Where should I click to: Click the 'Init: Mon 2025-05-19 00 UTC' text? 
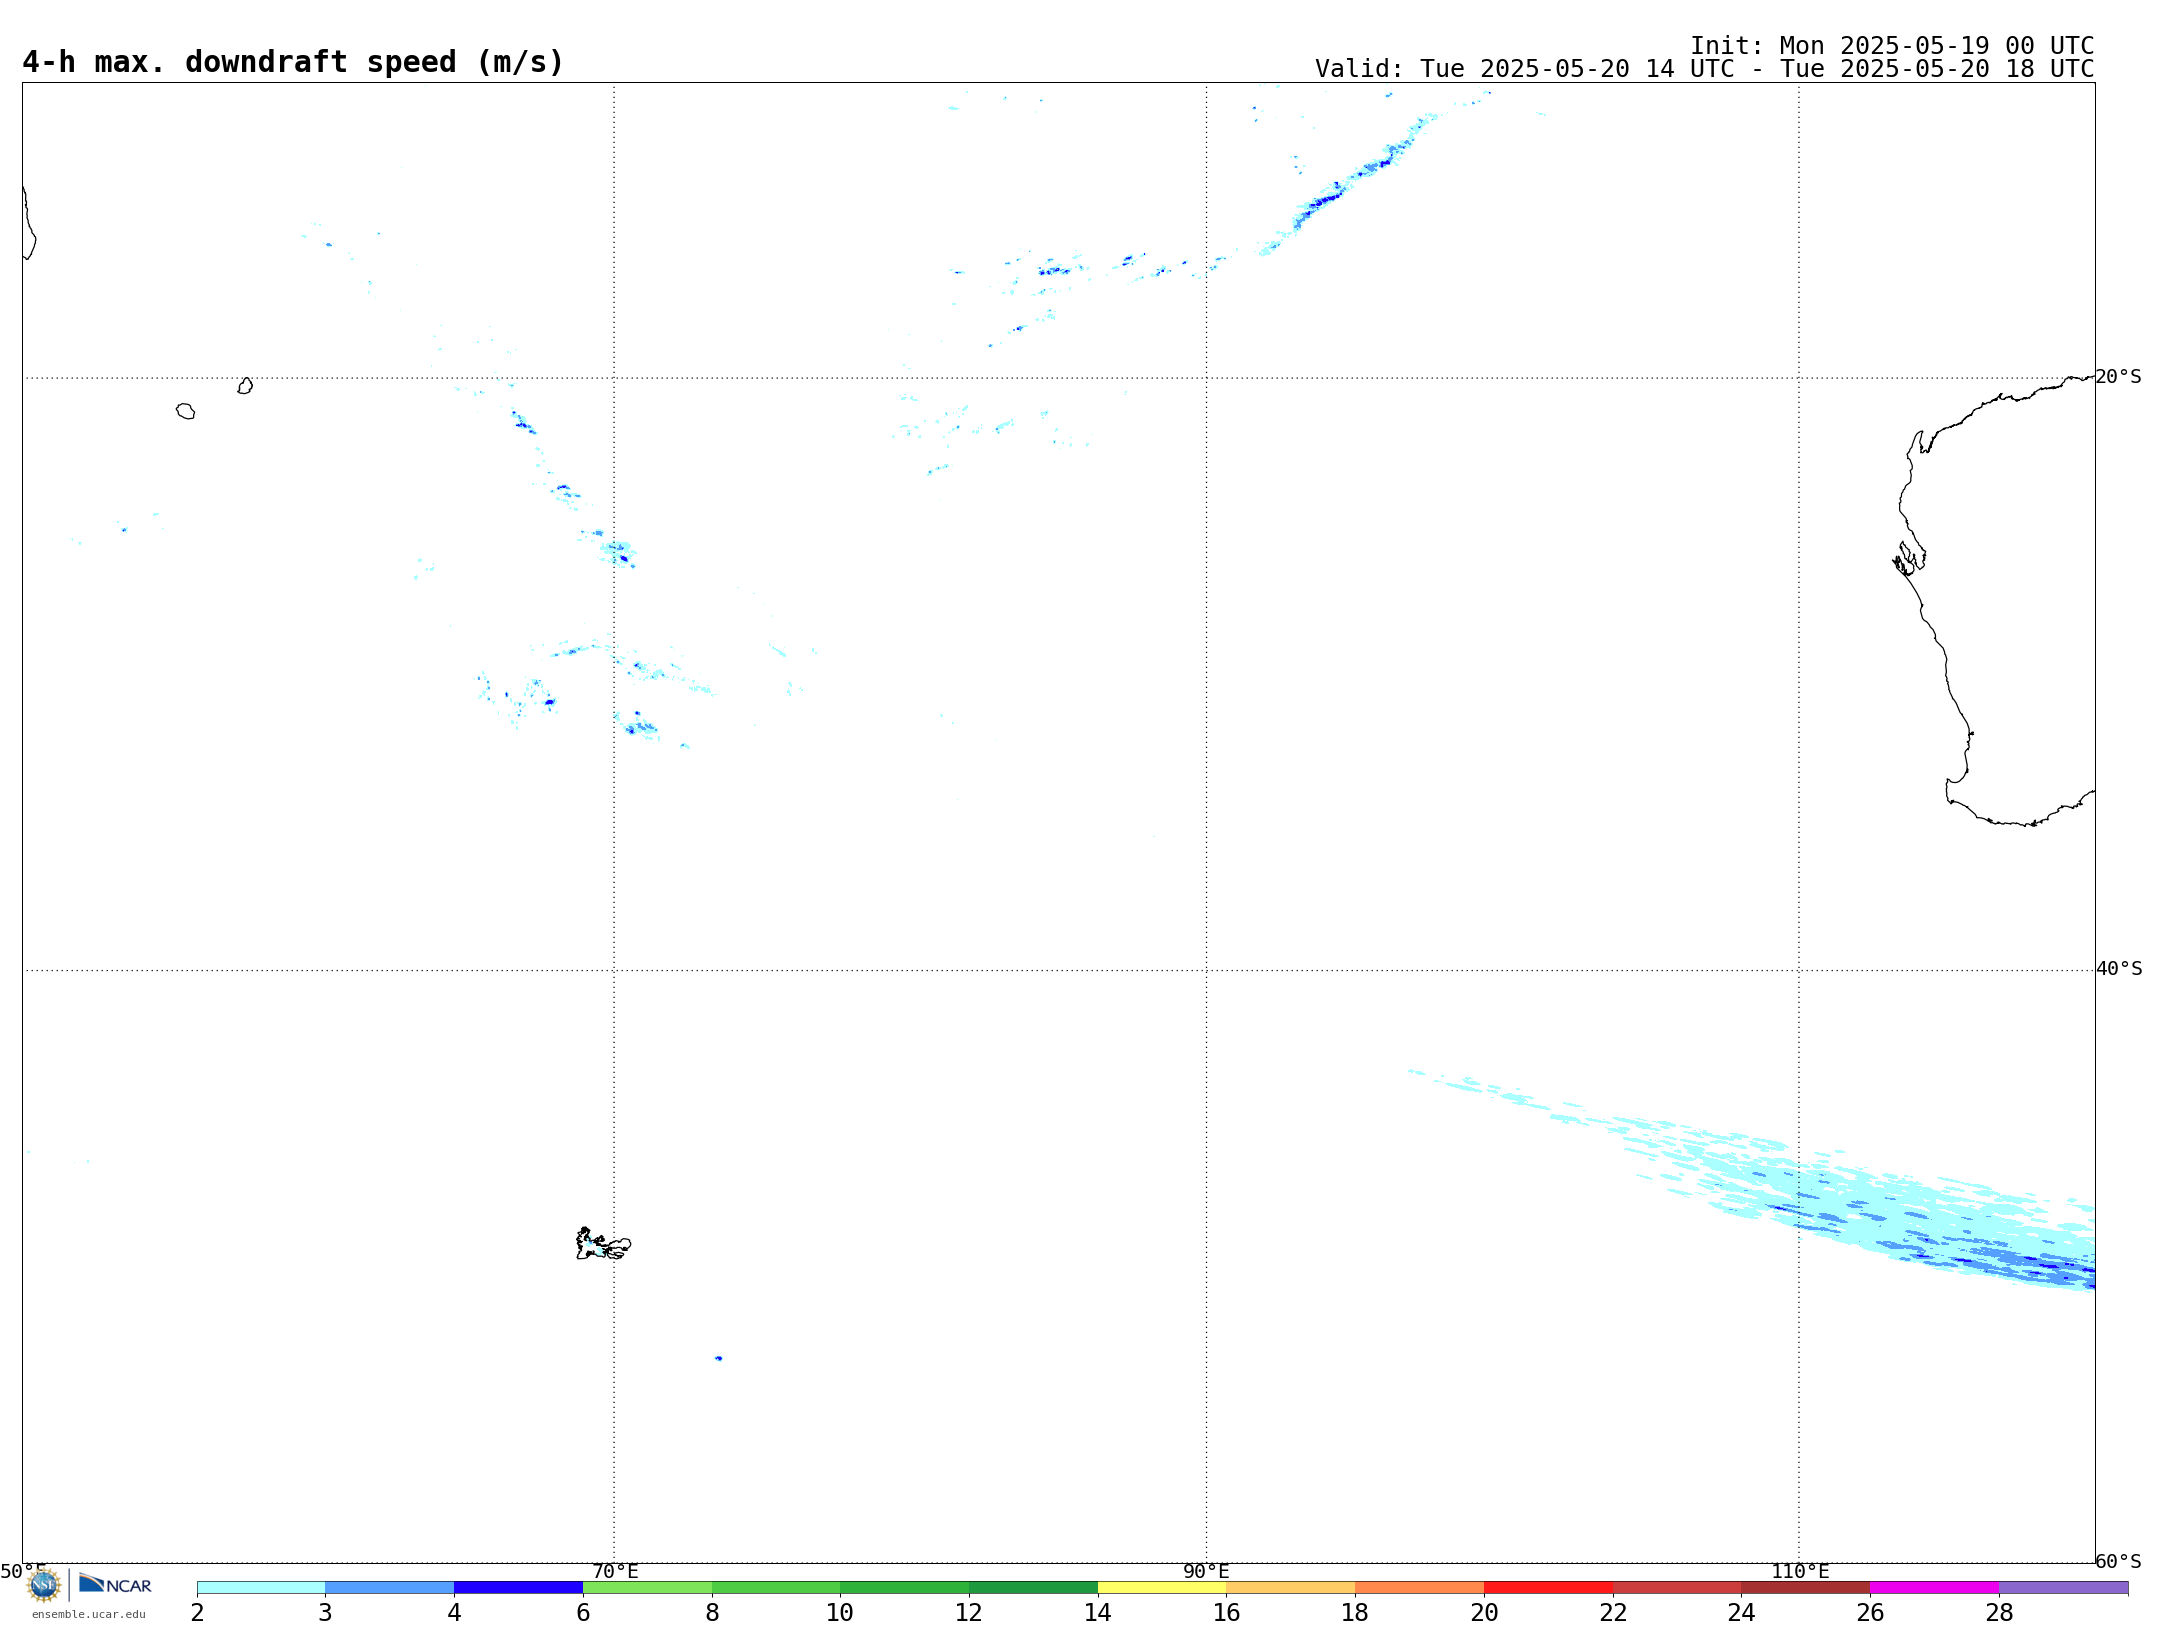tap(1892, 46)
